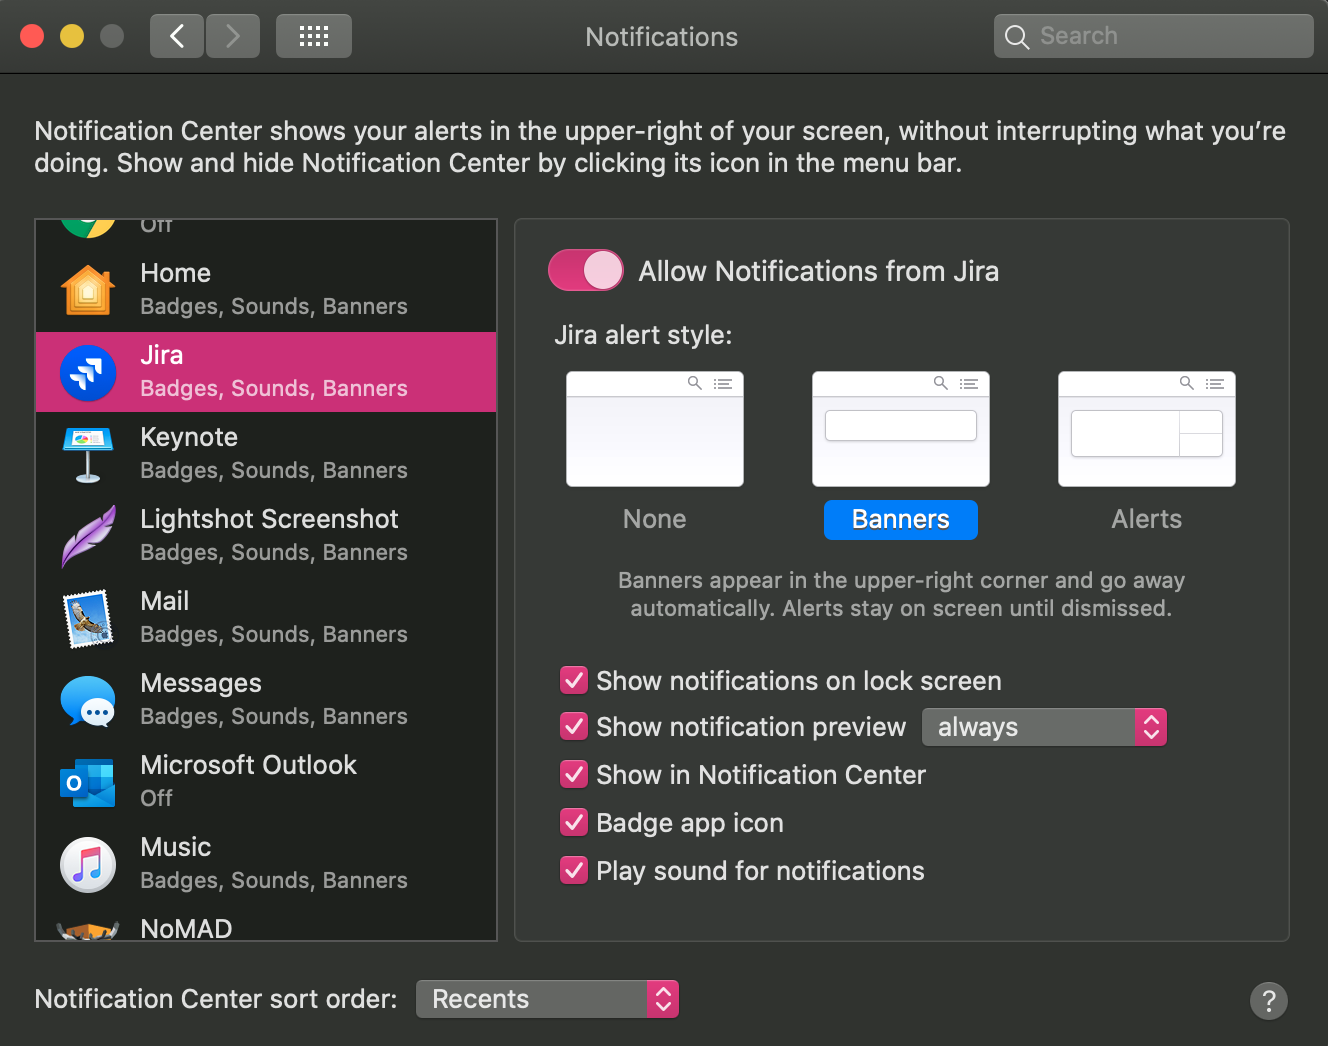The height and width of the screenshot is (1046, 1328).
Task: Disable Play sound for notifications
Action: pos(574,871)
